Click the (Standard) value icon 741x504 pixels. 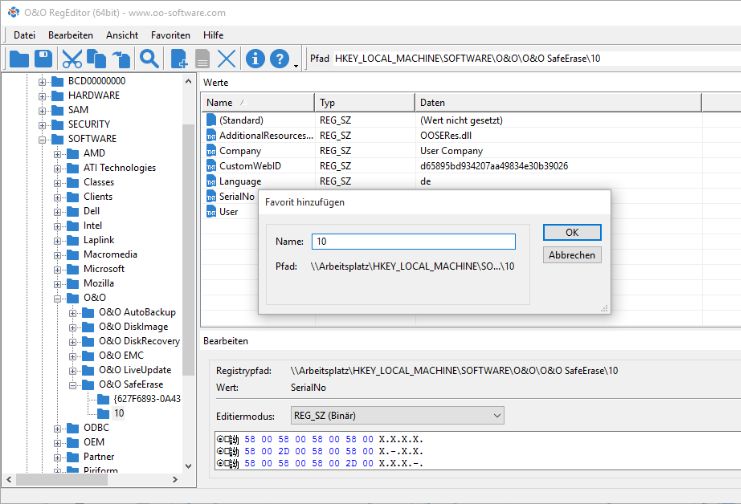pos(211,120)
